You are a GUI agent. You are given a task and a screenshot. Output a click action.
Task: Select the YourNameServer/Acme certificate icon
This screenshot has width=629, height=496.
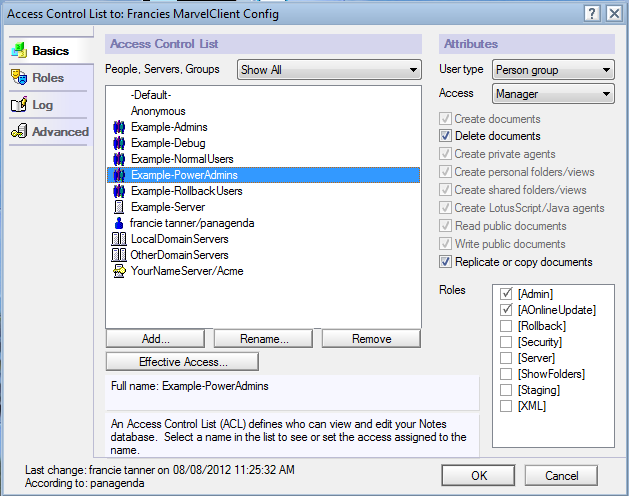click(x=119, y=271)
